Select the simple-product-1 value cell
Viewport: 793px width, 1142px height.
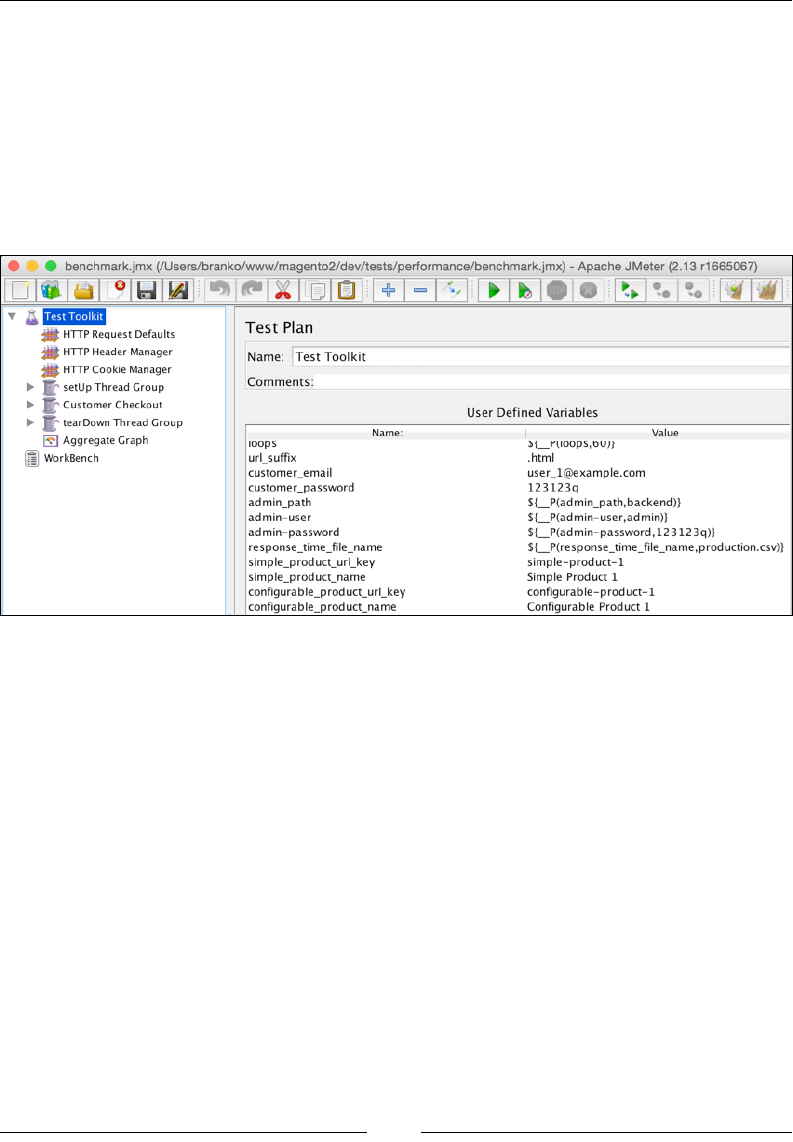point(575,562)
